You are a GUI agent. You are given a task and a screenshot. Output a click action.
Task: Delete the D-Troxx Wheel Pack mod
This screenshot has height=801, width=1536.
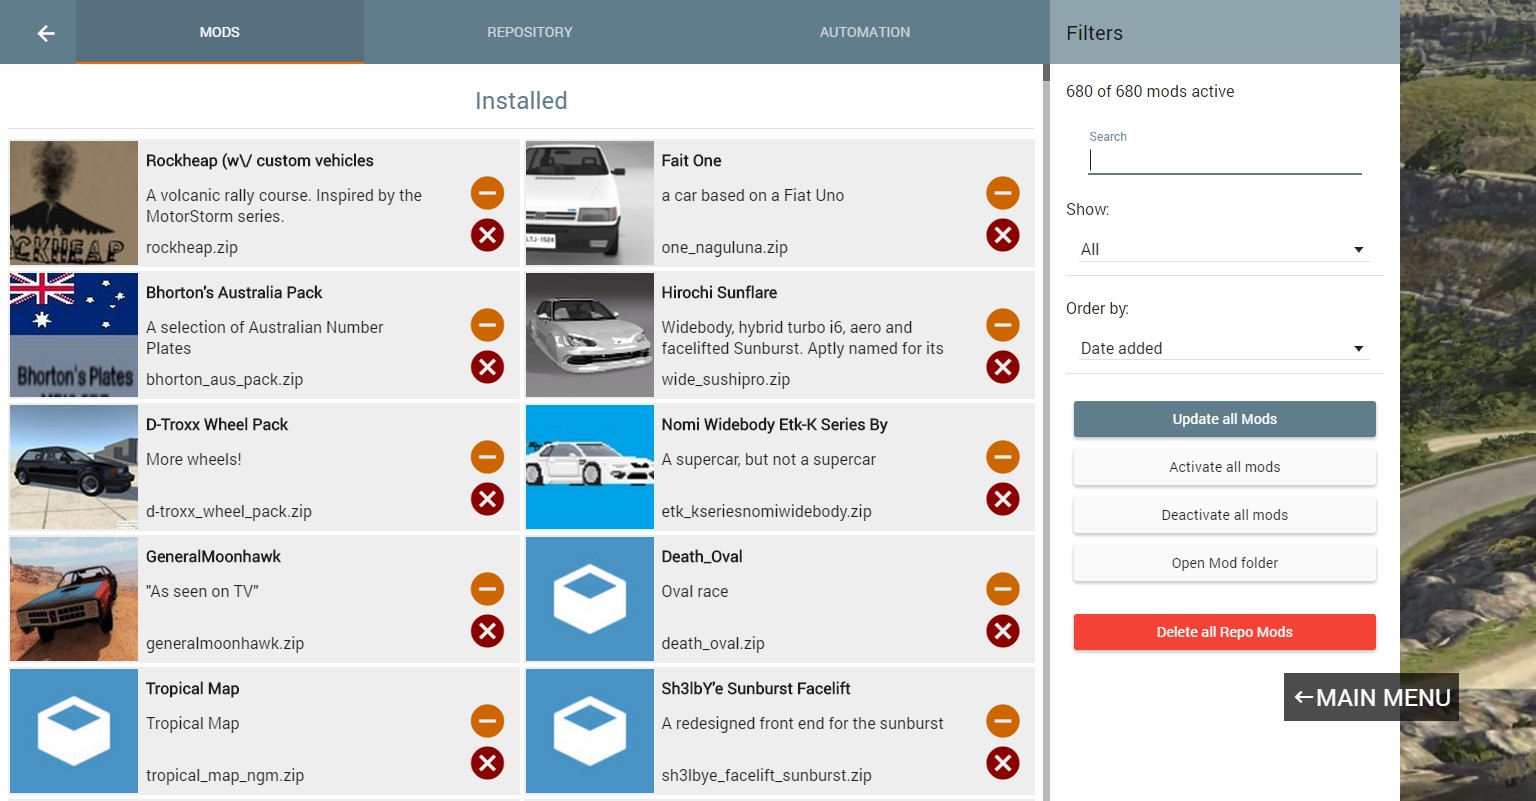pyautogui.click(x=487, y=499)
